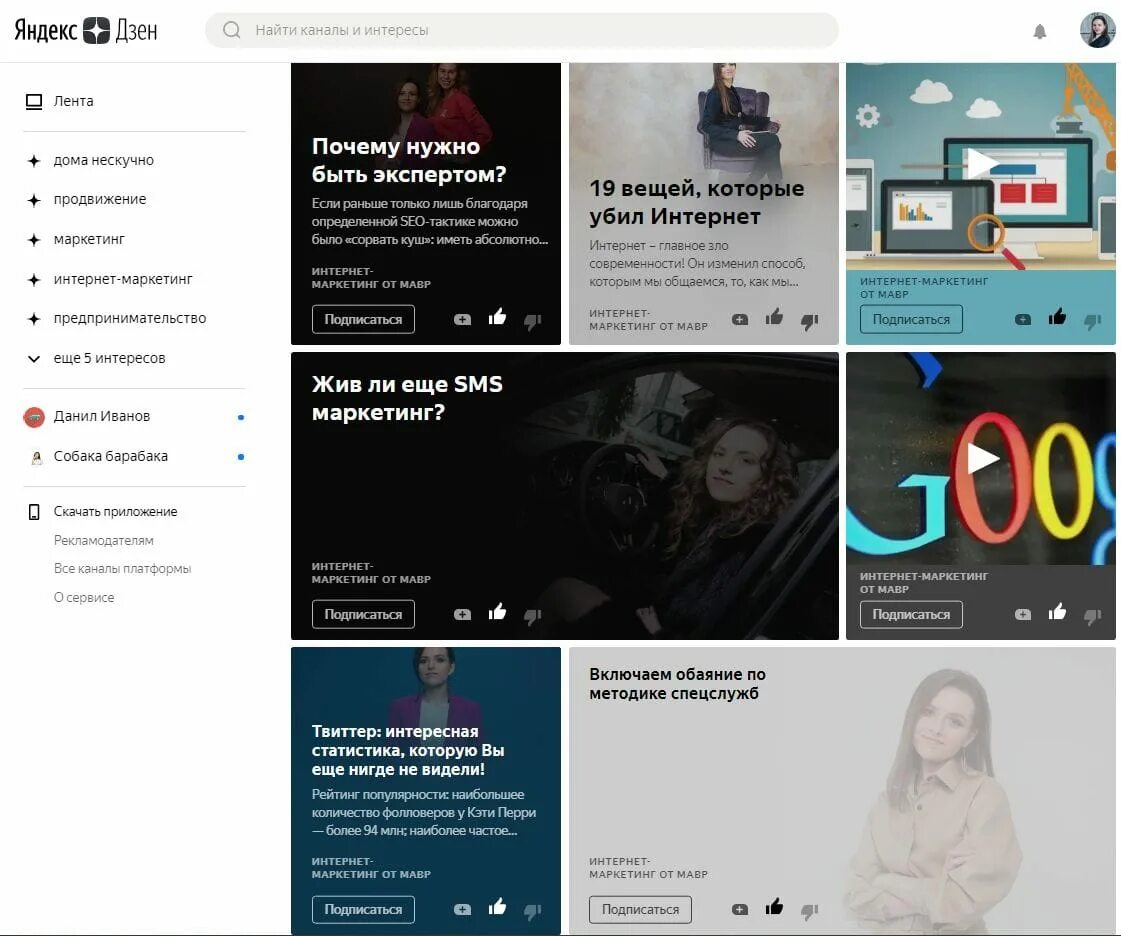Dislike the SMS маркетинг card
Image resolution: width=1121 pixels, height=936 pixels.
coord(533,616)
